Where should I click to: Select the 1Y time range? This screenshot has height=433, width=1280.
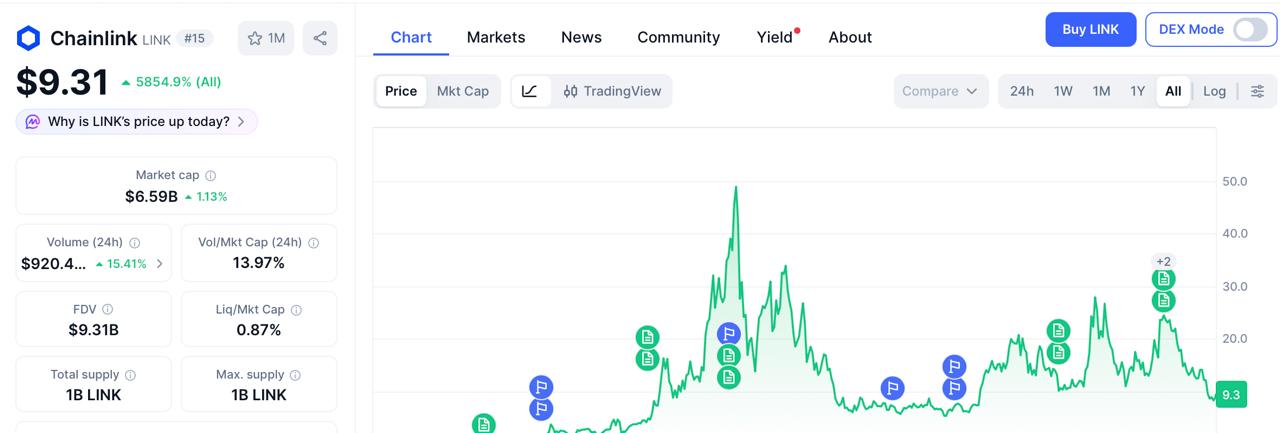coord(1137,91)
